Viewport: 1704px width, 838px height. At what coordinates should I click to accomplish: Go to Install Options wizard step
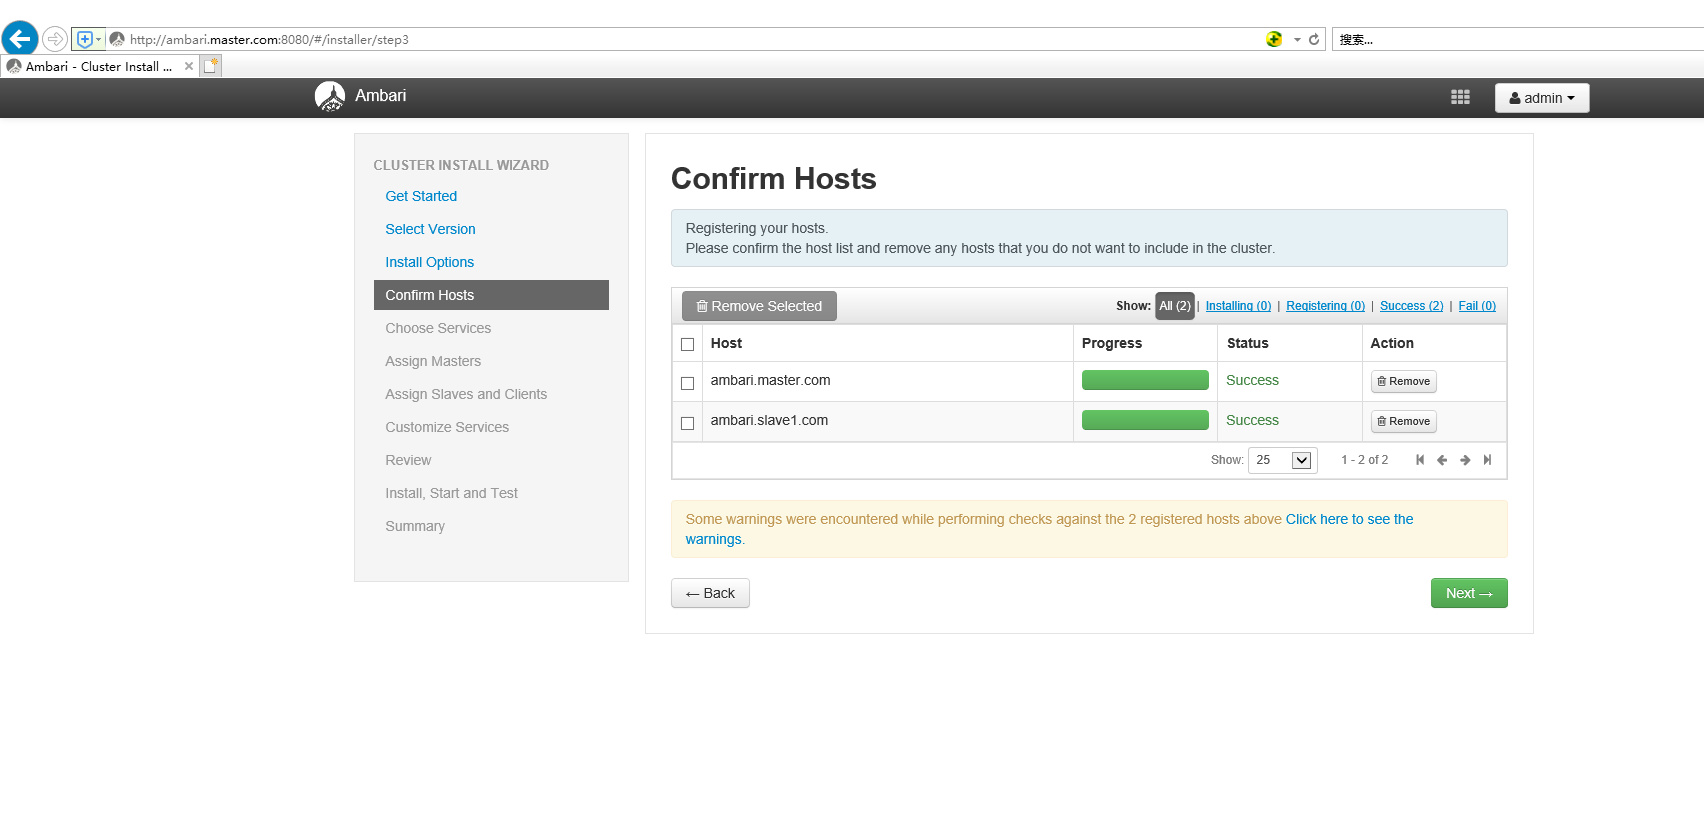[429, 262]
